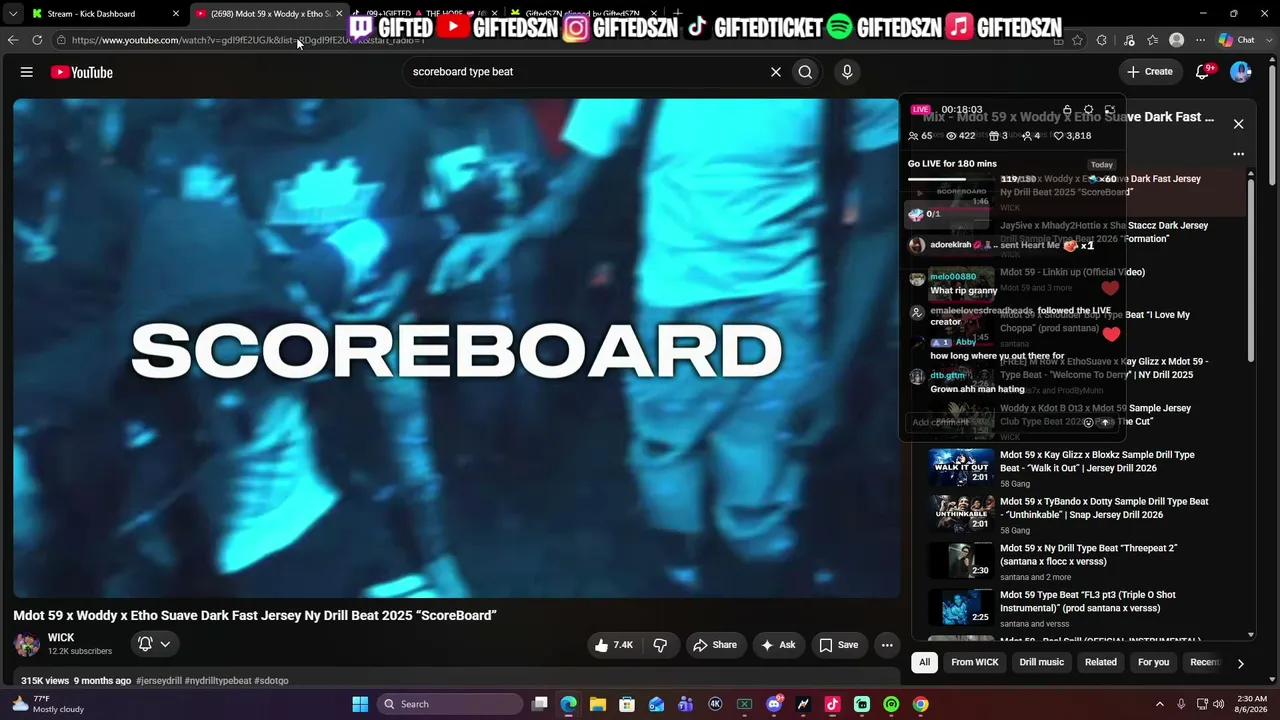Click the #sdotgo hashtag
This screenshot has width=1280, height=720.
pos(271,681)
